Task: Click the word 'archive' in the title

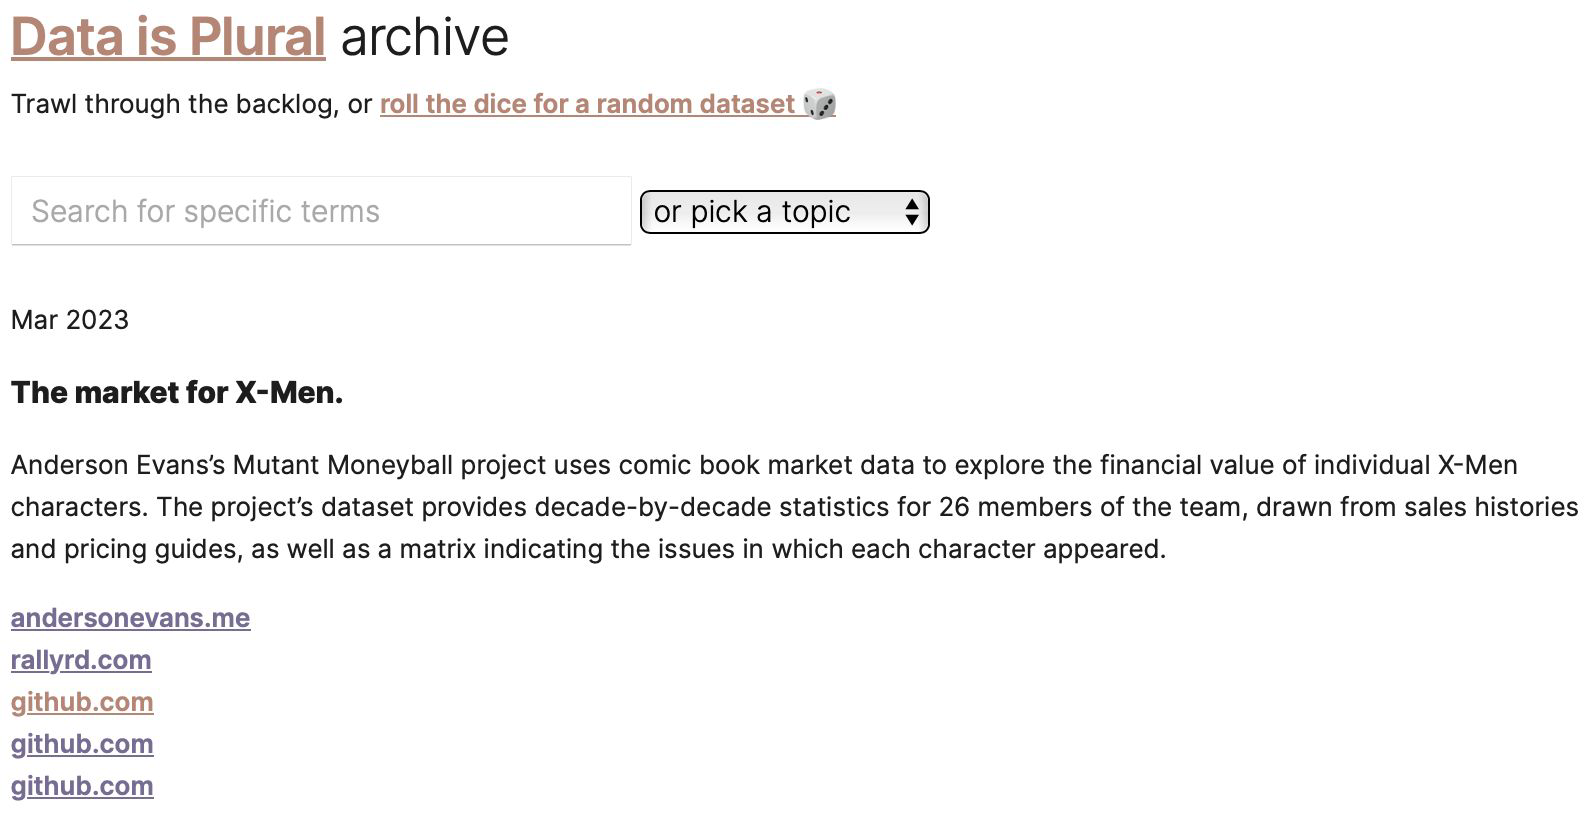Action: 424,37
